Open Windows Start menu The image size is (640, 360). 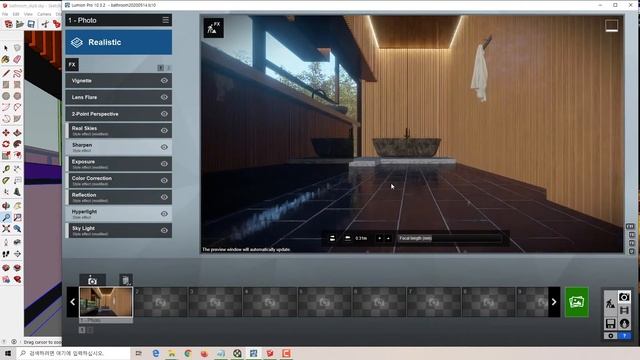point(7,353)
